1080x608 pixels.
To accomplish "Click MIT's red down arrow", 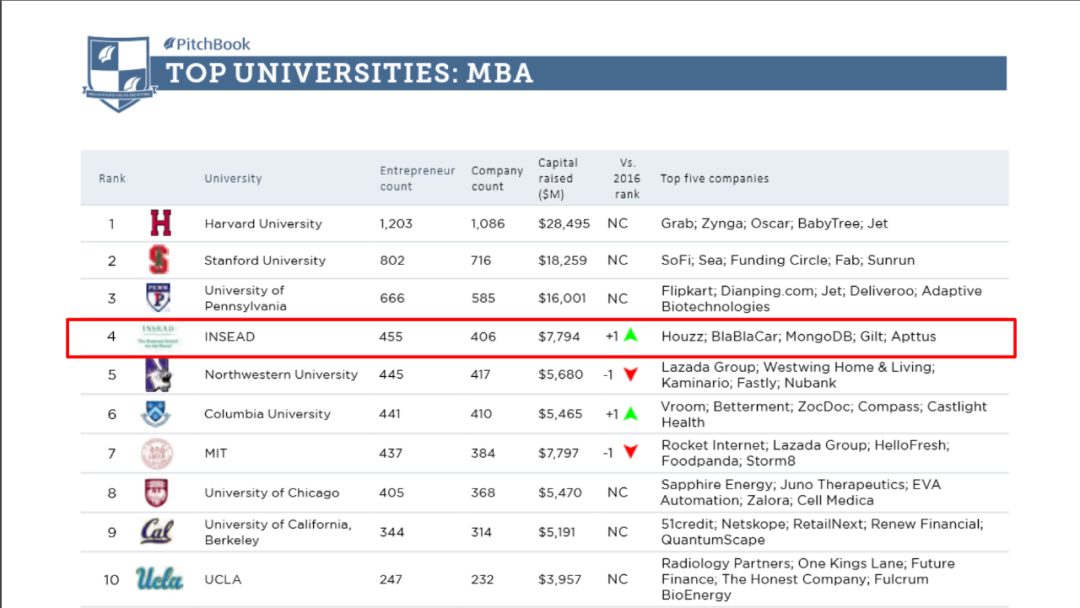I will click(630, 452).
